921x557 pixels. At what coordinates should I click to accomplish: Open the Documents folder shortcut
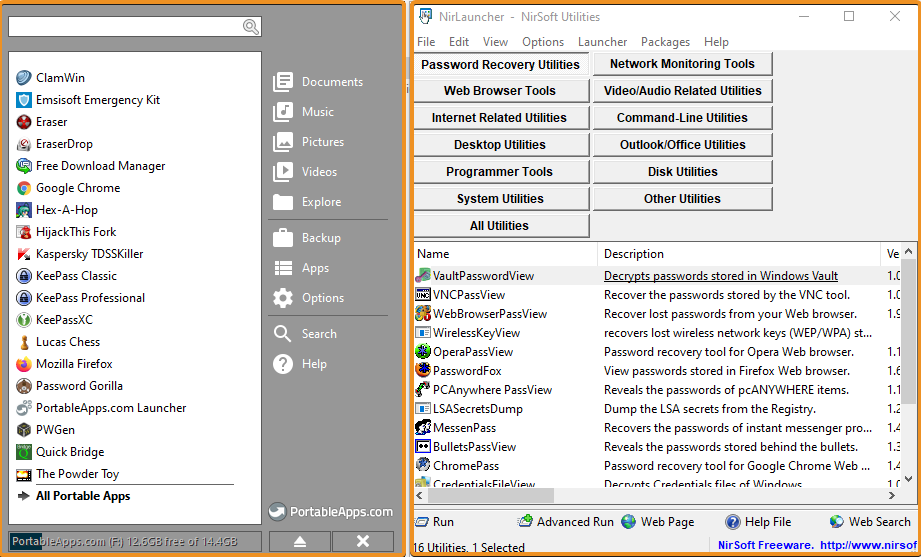tap(318, 82)
